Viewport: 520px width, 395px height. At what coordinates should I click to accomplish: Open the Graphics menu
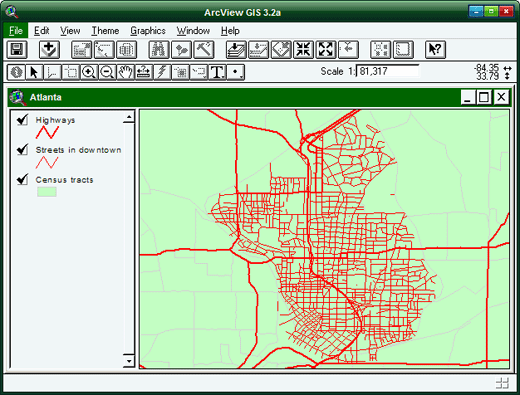148,31
